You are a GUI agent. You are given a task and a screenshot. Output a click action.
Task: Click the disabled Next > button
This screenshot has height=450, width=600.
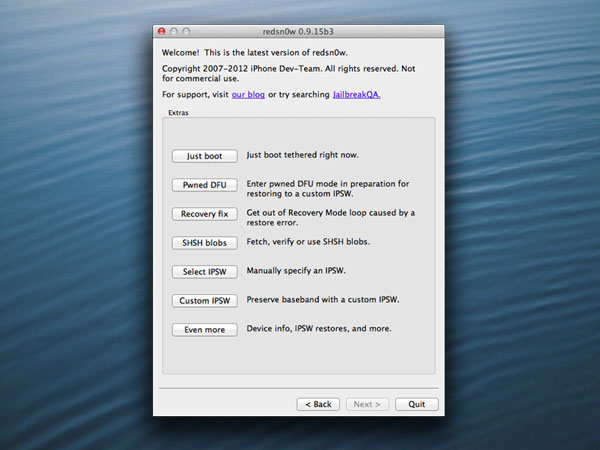coord(367,404)
